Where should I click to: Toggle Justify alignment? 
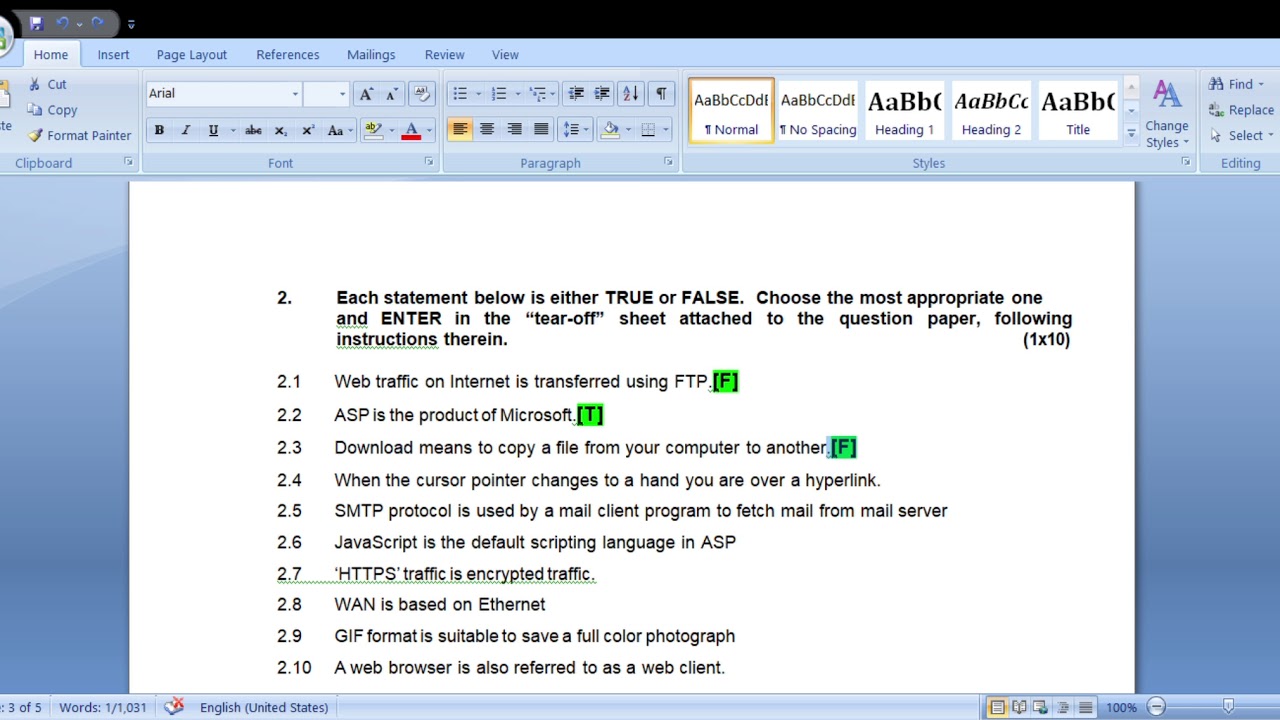click(541, 130)
